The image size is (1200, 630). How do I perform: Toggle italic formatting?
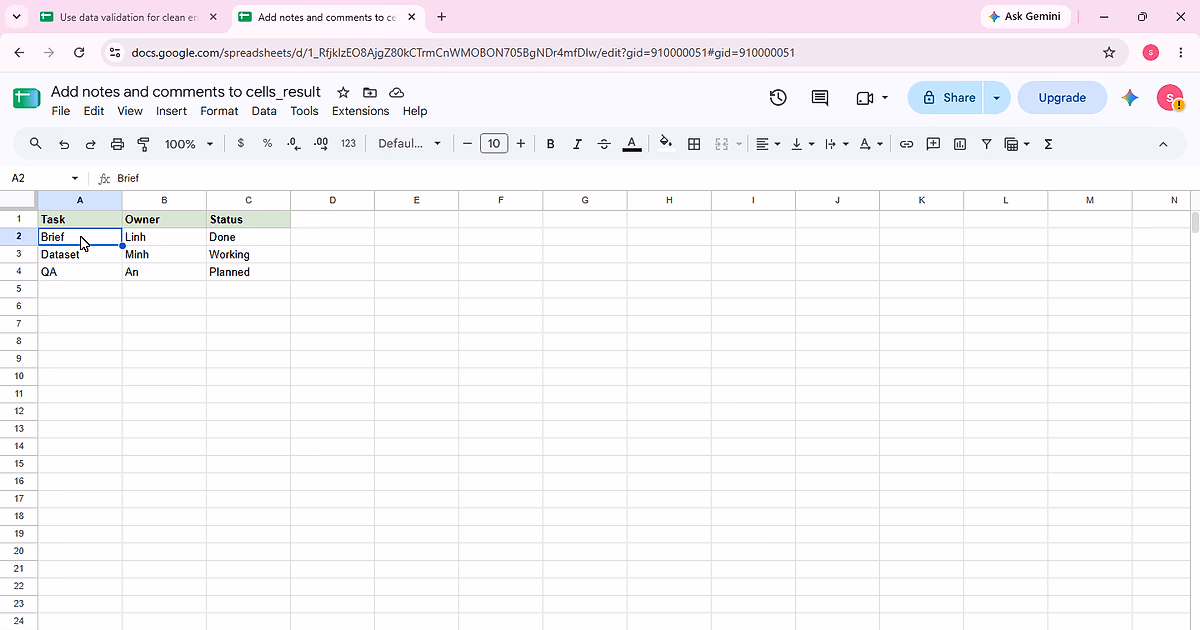point(577,144)
